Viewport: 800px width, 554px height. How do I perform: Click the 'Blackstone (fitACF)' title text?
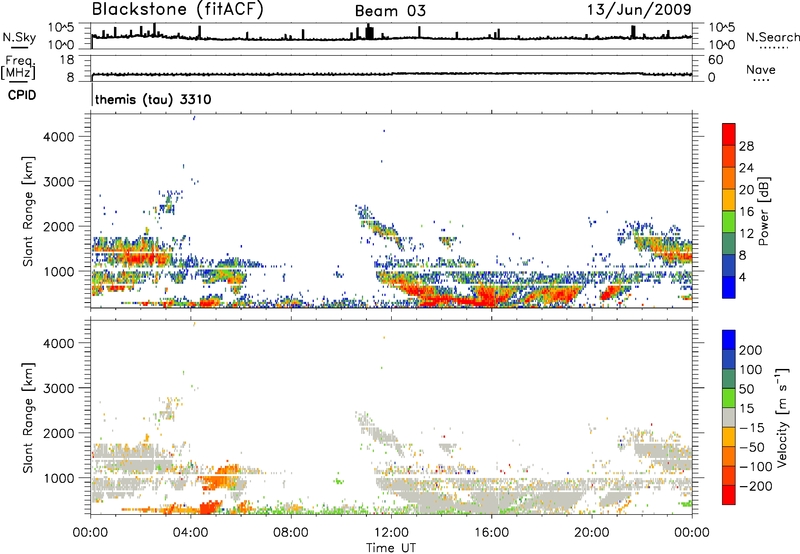pos(177,10)
